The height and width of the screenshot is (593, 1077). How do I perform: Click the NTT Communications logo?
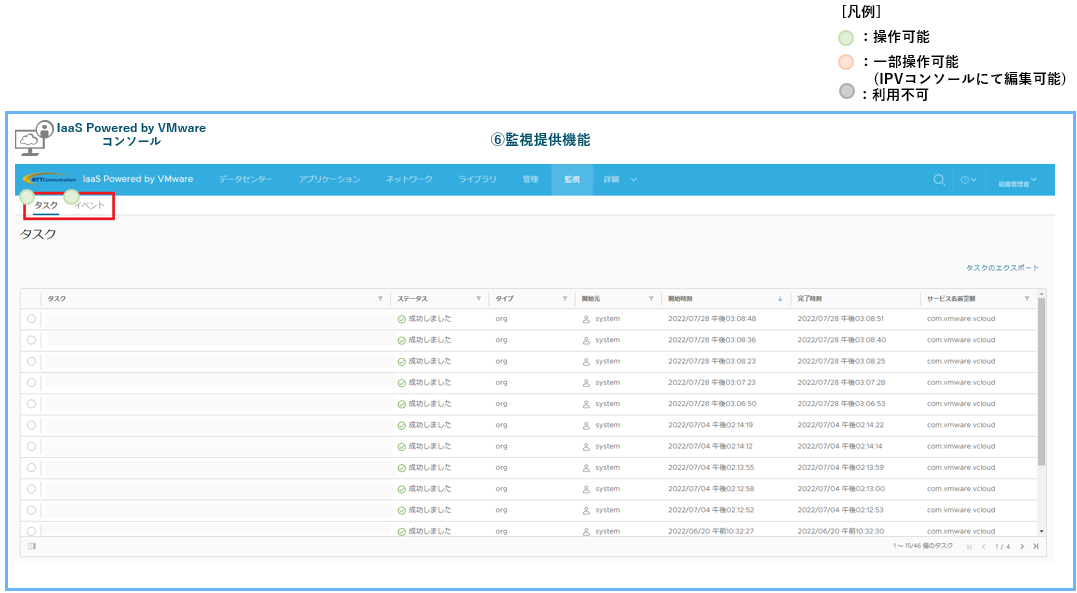click(x=49, y=180)
